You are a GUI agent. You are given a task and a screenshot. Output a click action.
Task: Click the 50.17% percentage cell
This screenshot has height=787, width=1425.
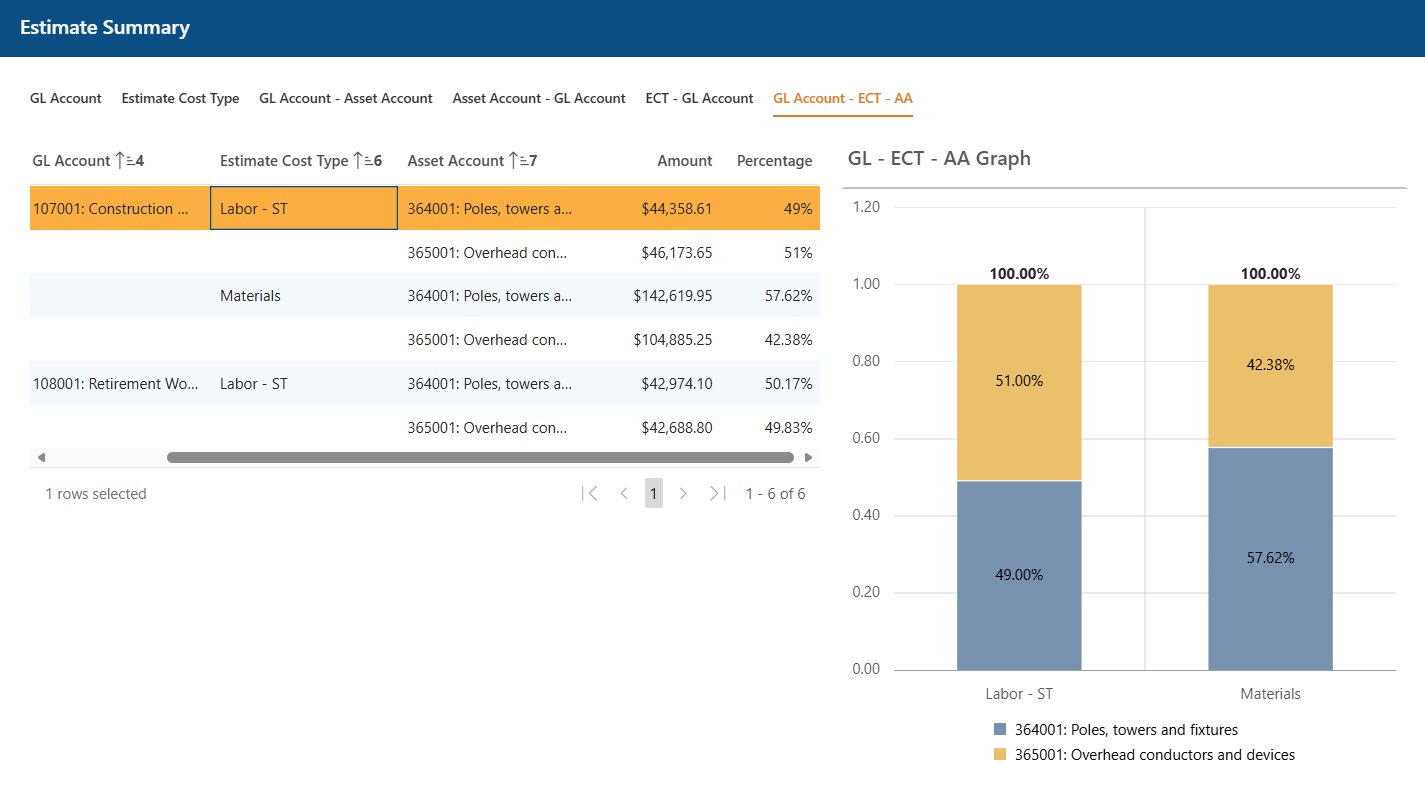790,384
